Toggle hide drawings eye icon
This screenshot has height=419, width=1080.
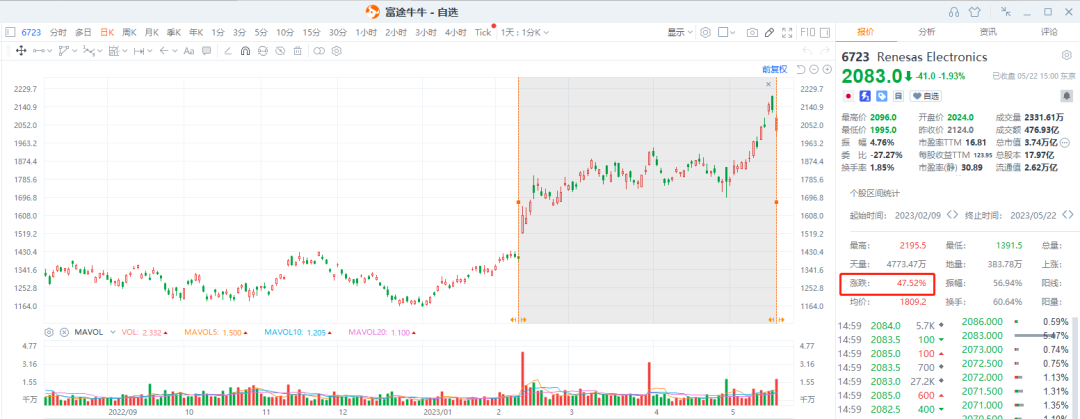click(x=280, y=50)
